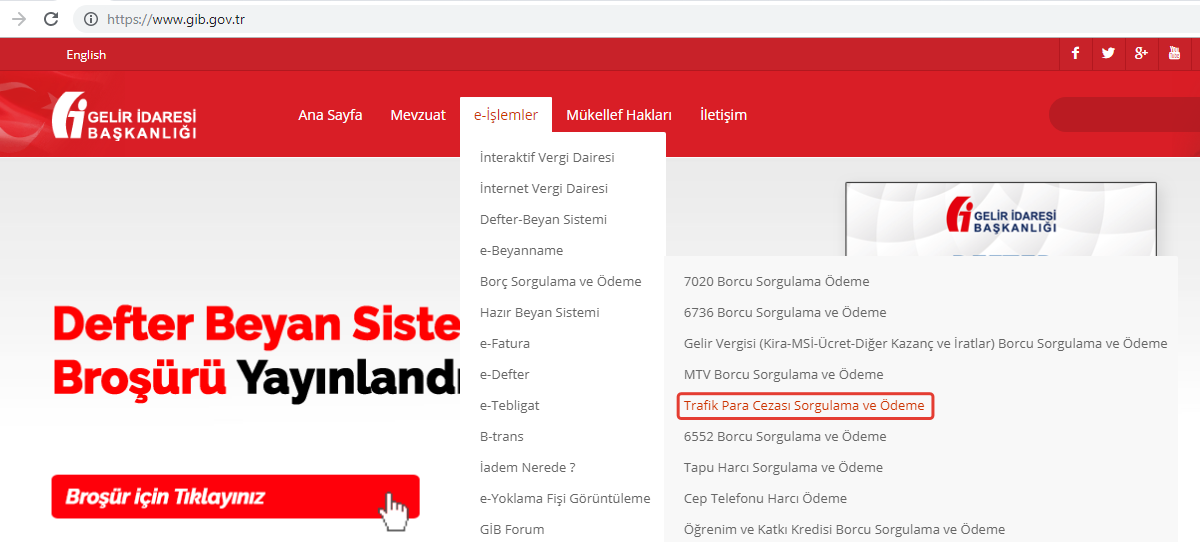
Task: Go to Ana Sayfa
Action: click(x=330, y=115)
